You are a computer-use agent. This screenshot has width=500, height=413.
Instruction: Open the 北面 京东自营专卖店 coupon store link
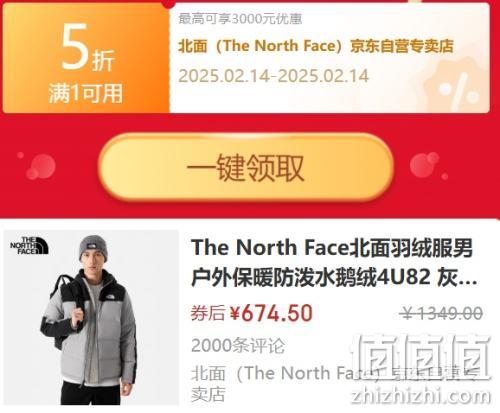pos(316,46)
